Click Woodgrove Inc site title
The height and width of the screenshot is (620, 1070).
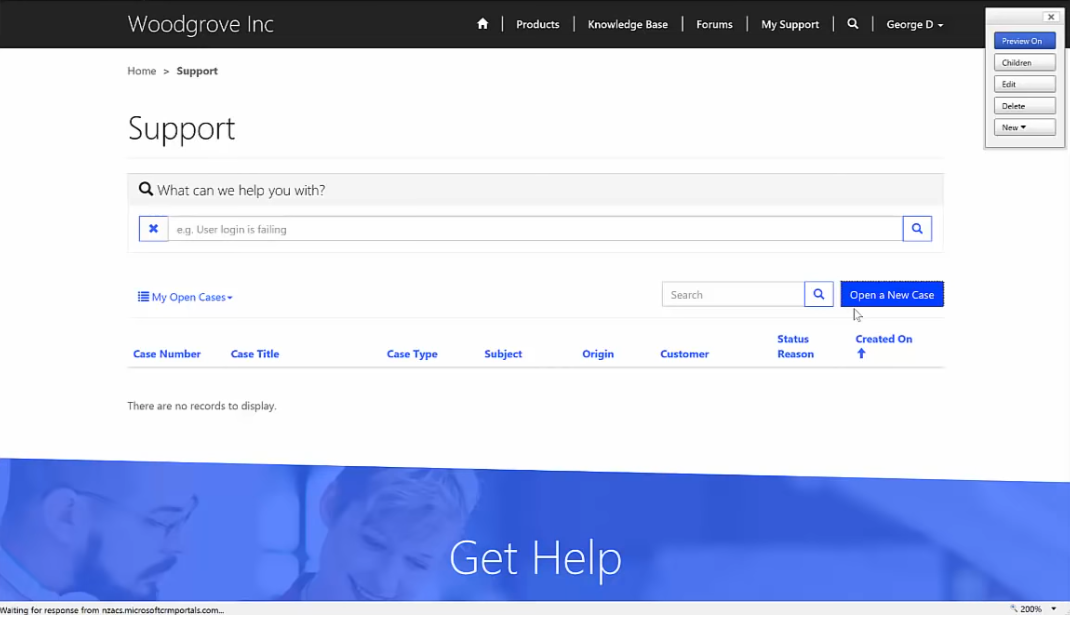(x=201, y=24)
